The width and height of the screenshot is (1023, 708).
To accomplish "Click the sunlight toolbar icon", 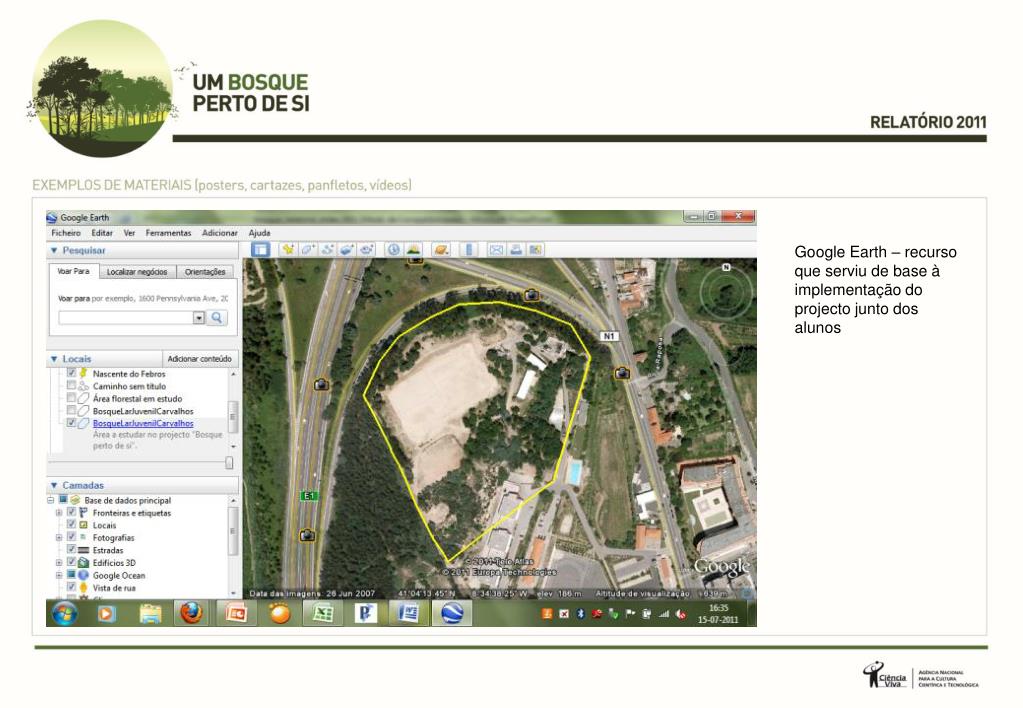I will pyautogui.click(x=413, y=250).
